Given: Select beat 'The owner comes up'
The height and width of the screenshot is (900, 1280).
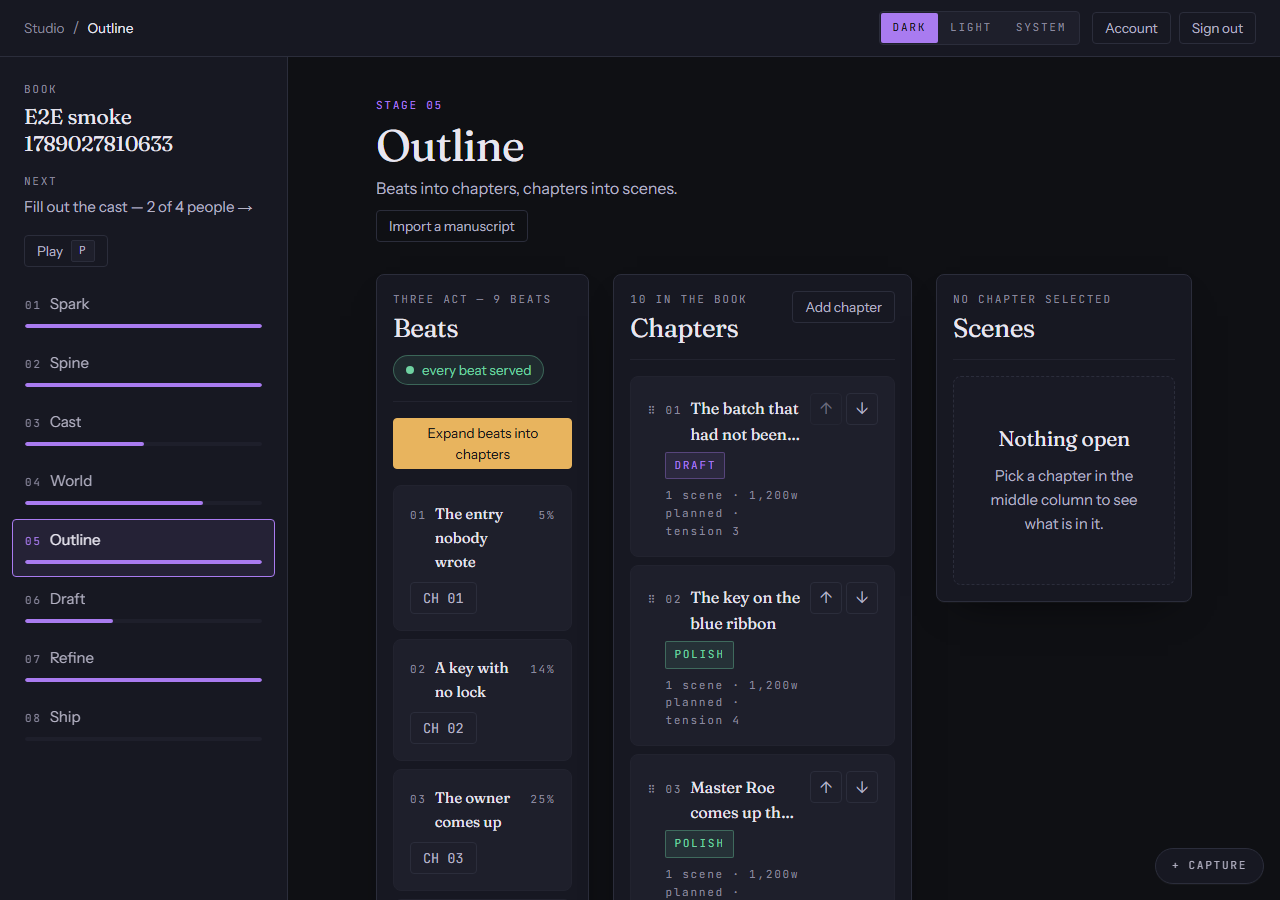Looking at the screenshot, I should point(482,829).
